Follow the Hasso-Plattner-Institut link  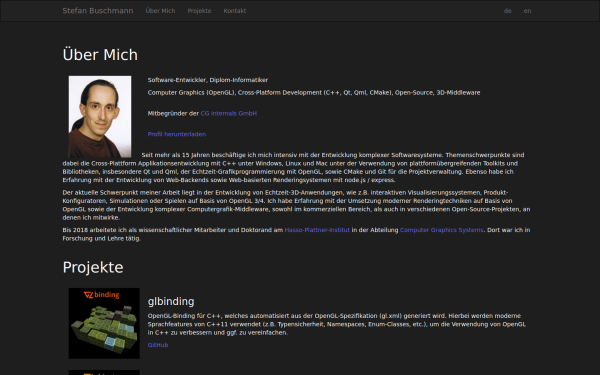point(317,230)
